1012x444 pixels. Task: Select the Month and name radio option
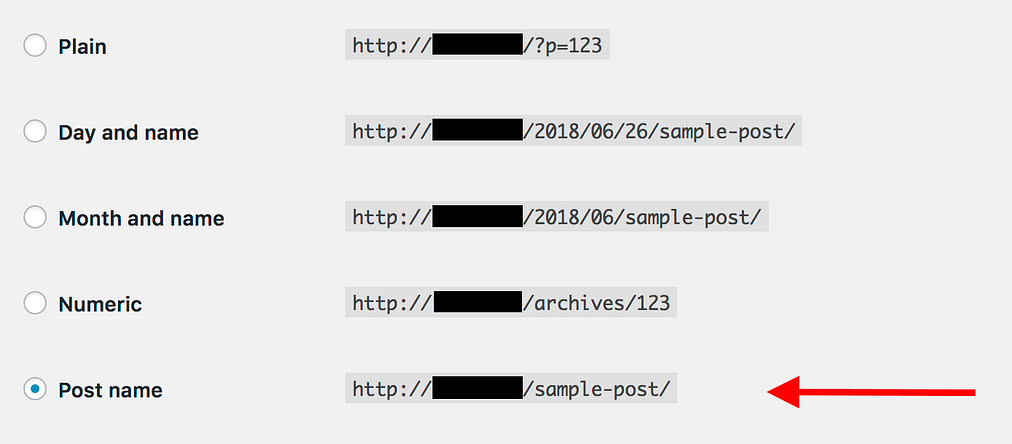click(x=35, y=217)
